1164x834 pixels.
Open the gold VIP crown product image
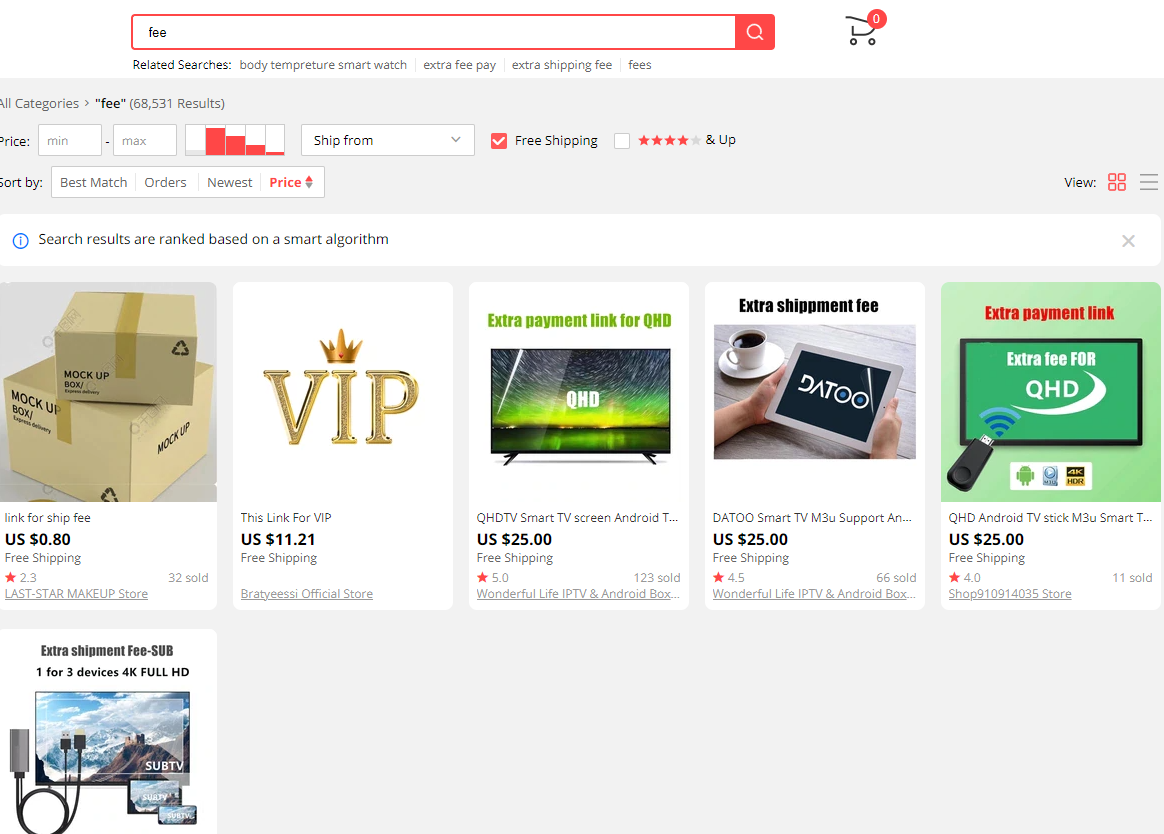pos(343,392)
